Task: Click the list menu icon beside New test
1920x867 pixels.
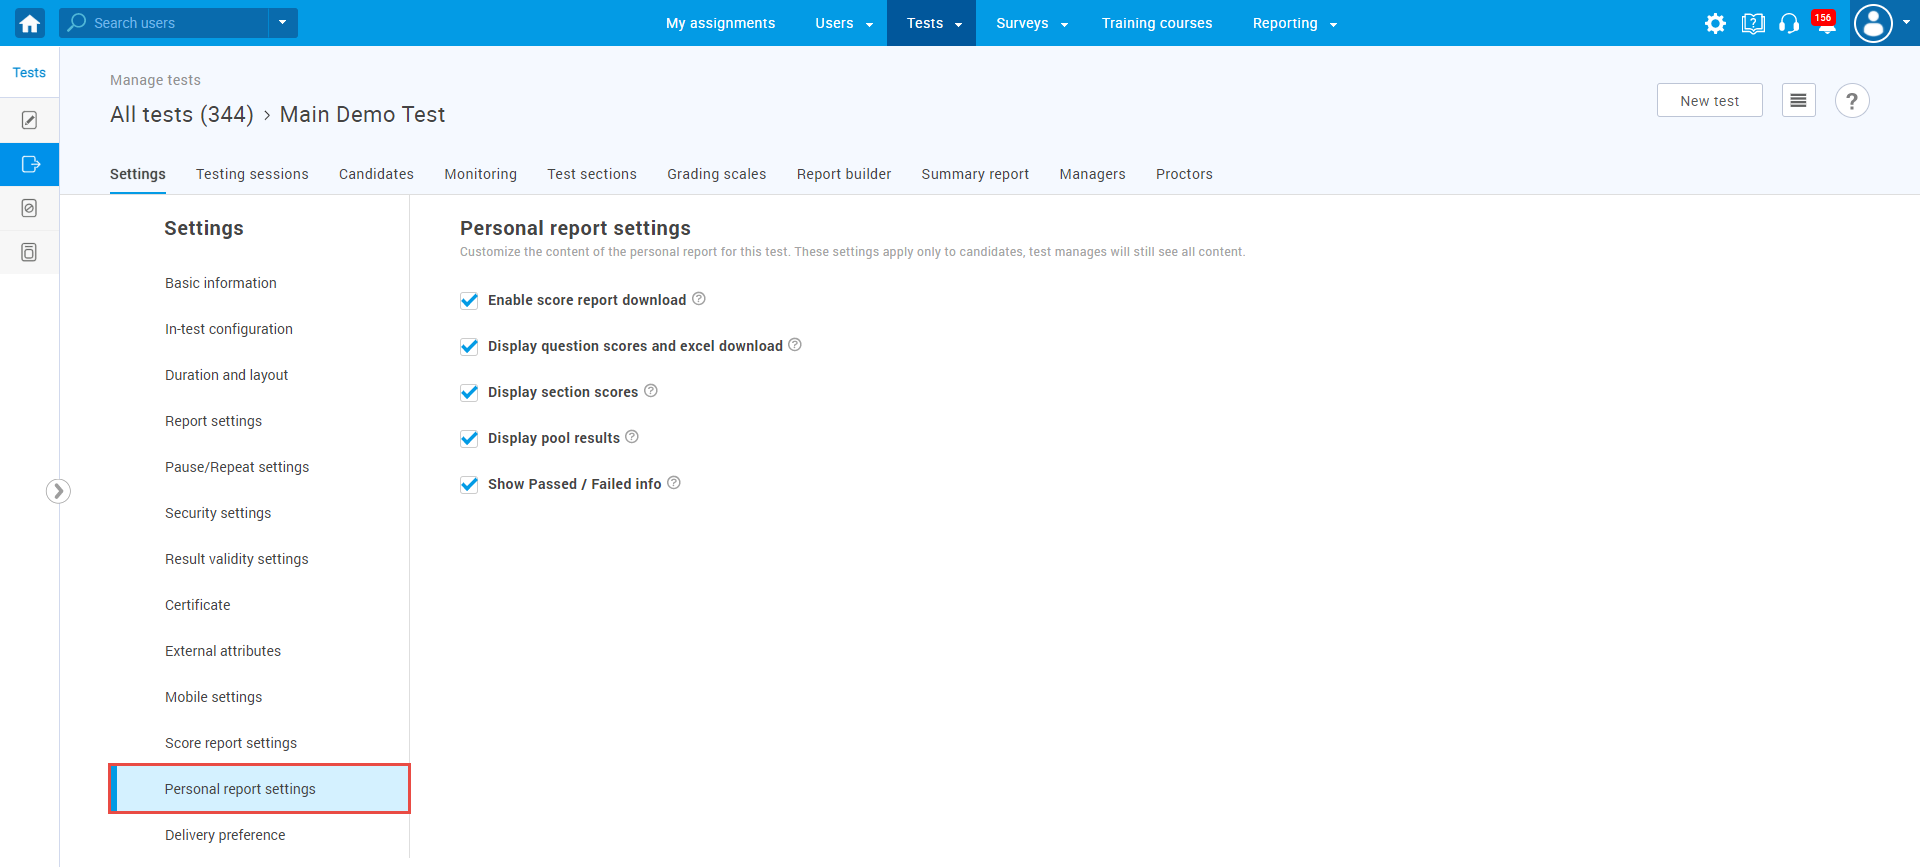Action: click(x=1798, y=100)
